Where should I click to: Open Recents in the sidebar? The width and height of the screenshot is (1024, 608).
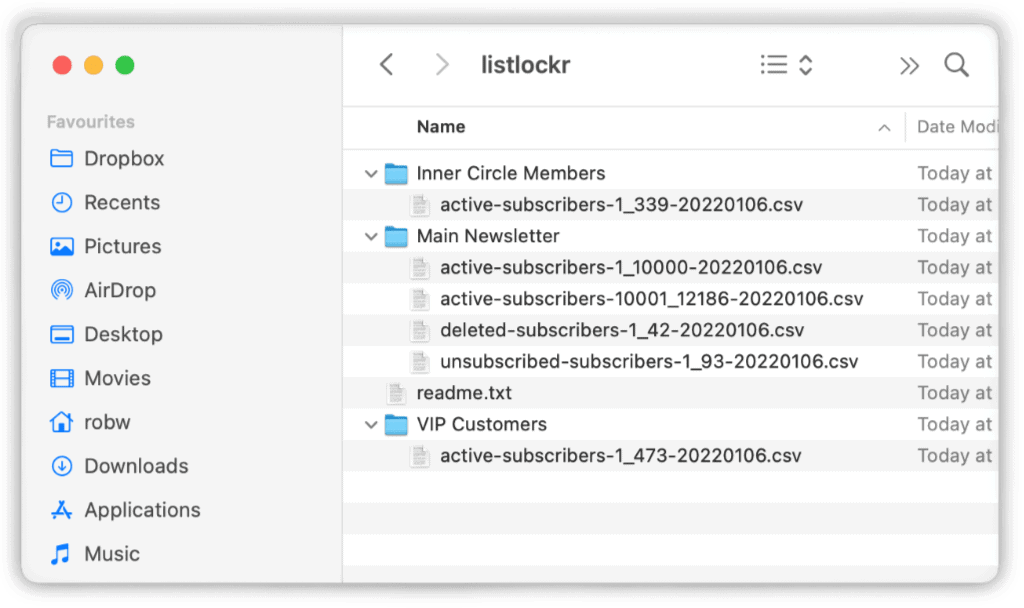pos(120,202)
